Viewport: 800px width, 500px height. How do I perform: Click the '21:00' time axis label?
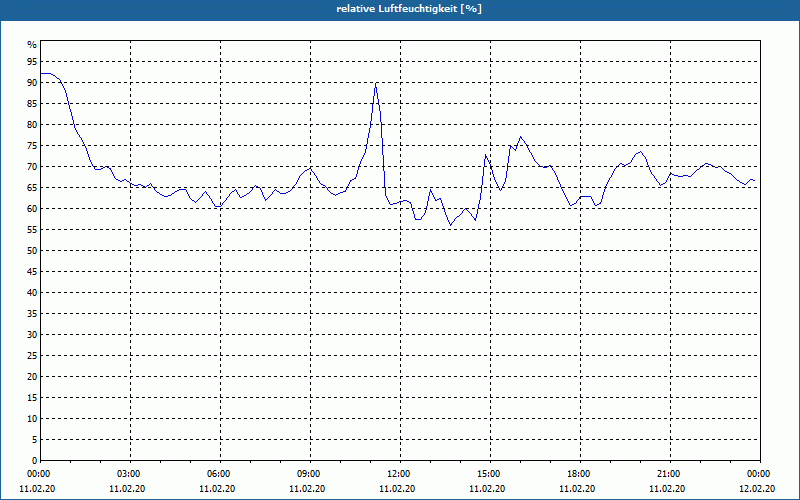(670, 474)
